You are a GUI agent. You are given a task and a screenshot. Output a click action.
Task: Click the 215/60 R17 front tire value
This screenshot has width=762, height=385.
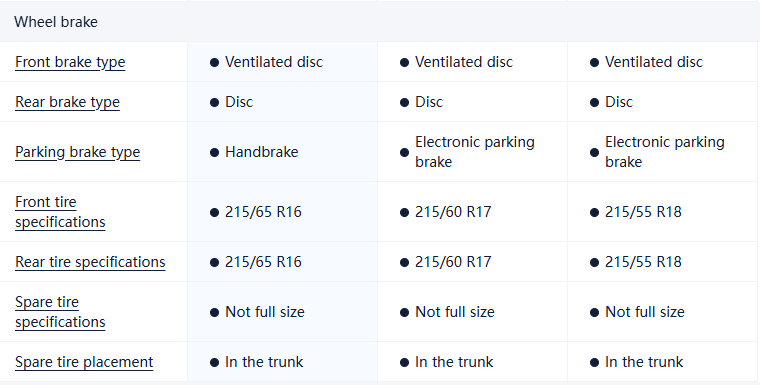tap(453, 212)
